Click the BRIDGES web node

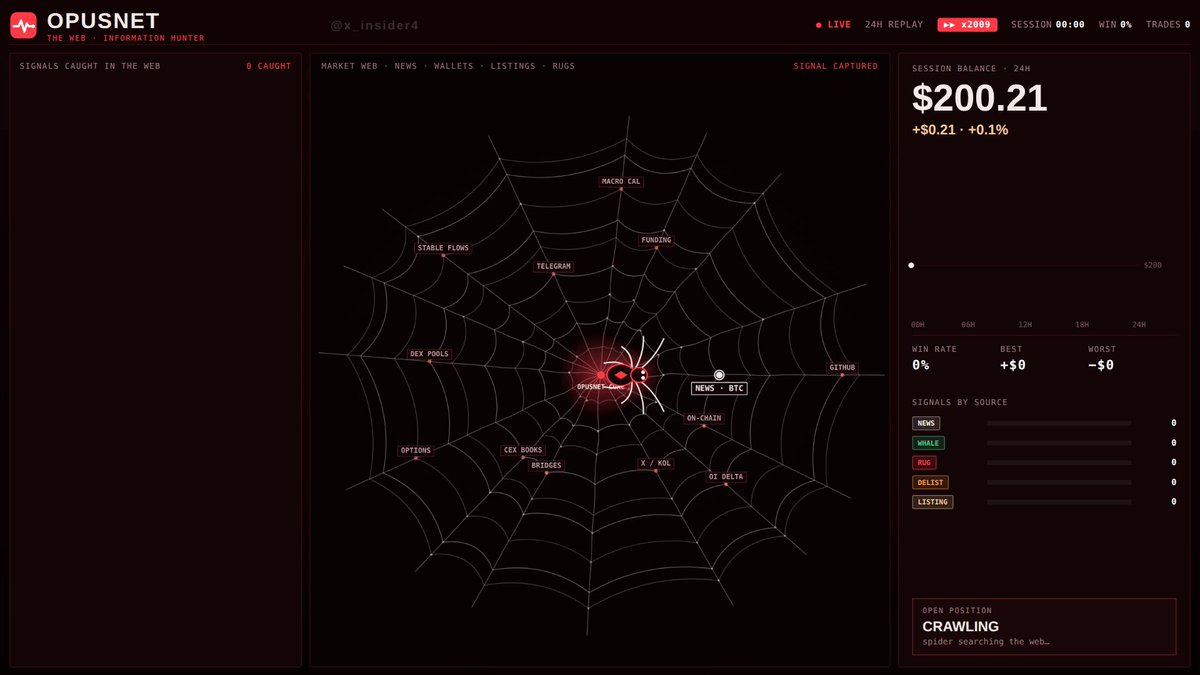point(546,466)
